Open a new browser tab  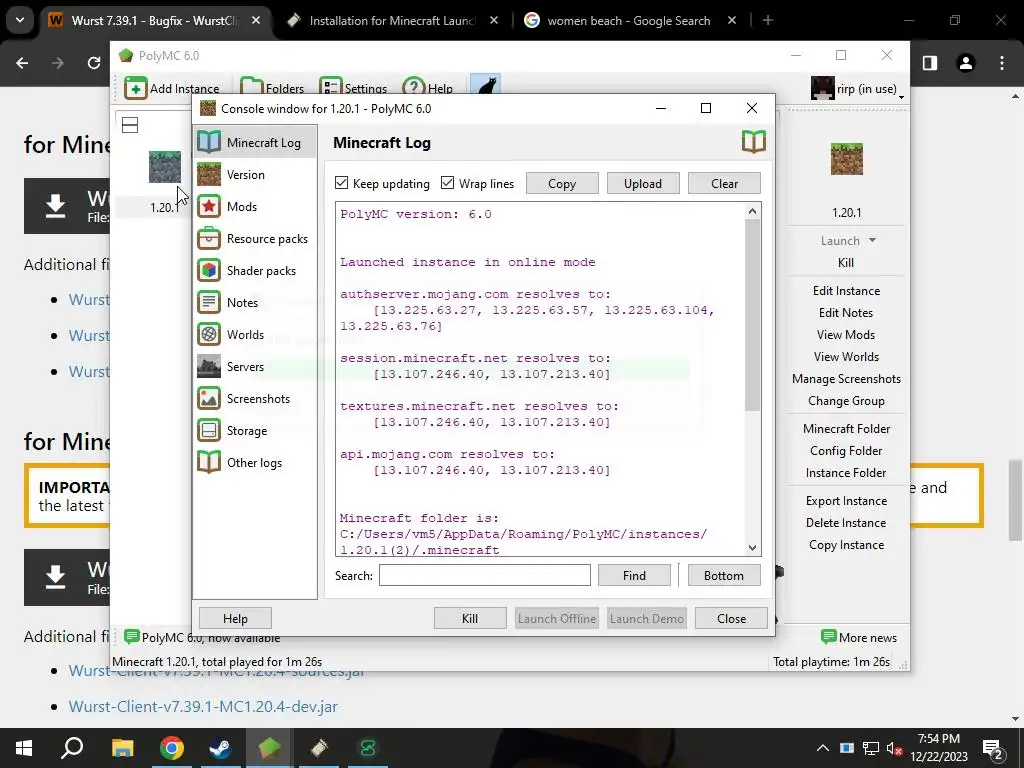[768, 20]
